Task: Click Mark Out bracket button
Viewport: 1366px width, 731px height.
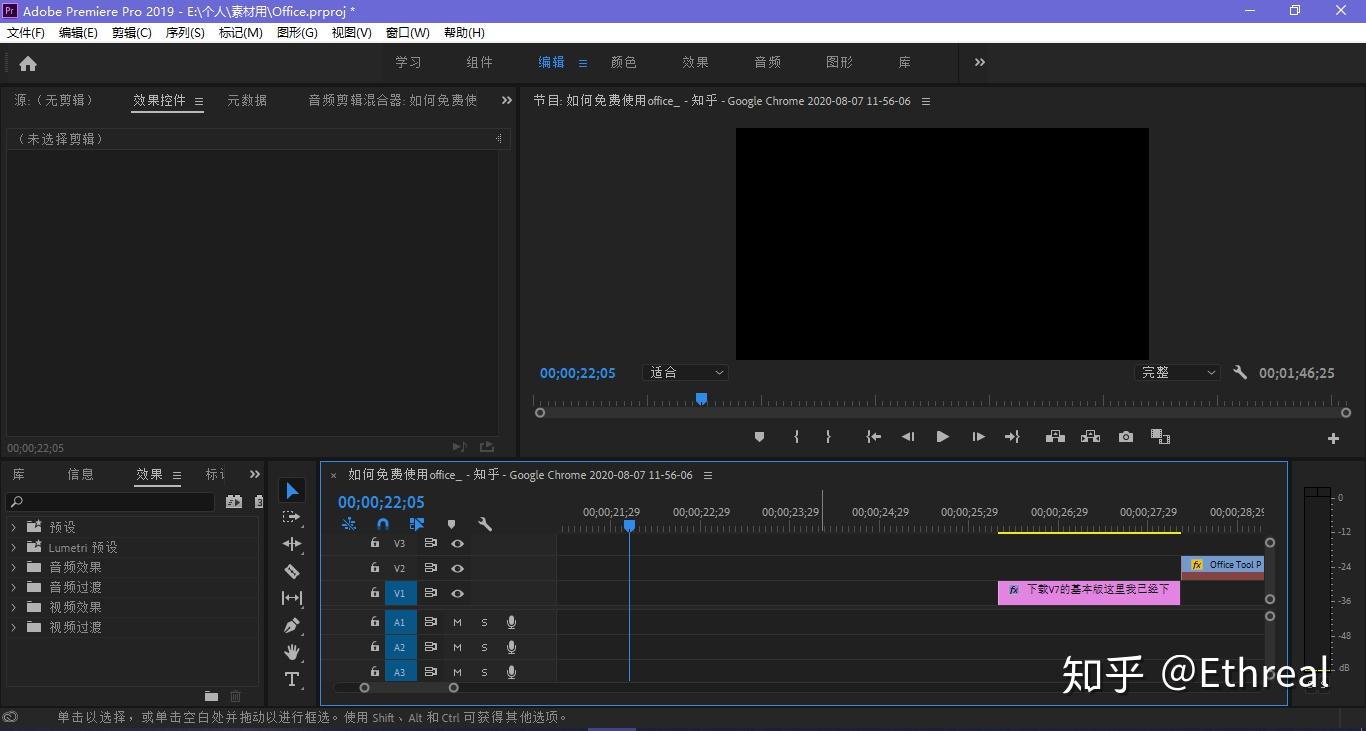Action: point(828,437)
